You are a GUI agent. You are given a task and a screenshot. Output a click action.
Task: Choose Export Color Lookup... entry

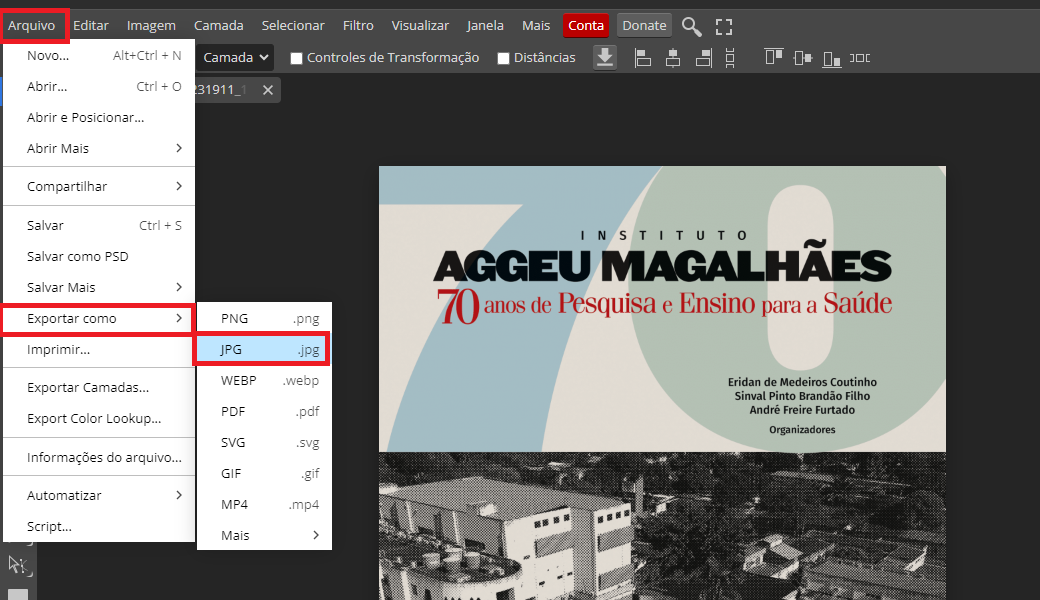coord(99,418)
